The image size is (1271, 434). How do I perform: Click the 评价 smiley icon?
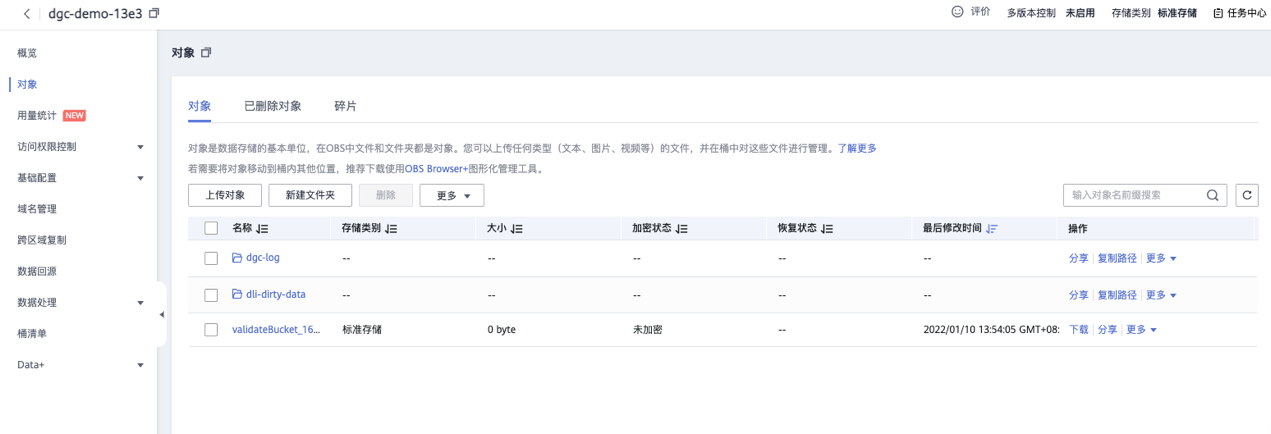click(957, 13)
